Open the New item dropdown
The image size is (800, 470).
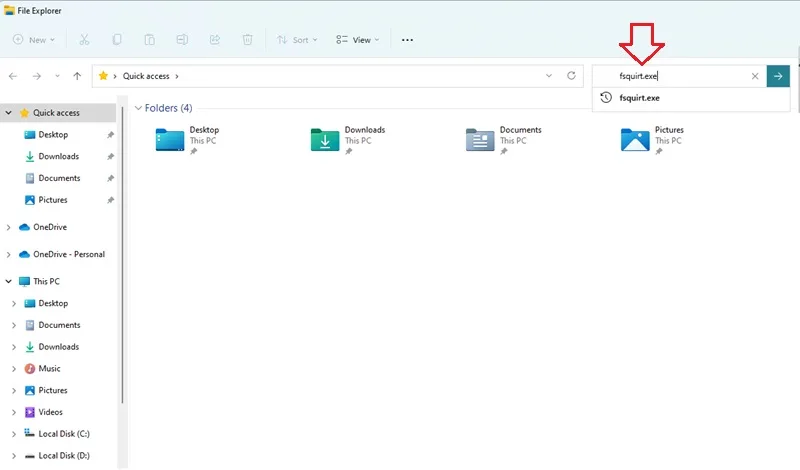[x=34, y=40]
